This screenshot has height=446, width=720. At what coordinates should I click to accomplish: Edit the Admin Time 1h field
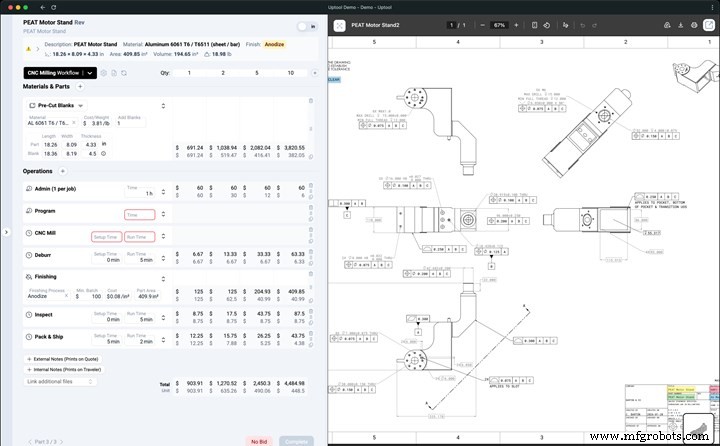pos(140,193)
